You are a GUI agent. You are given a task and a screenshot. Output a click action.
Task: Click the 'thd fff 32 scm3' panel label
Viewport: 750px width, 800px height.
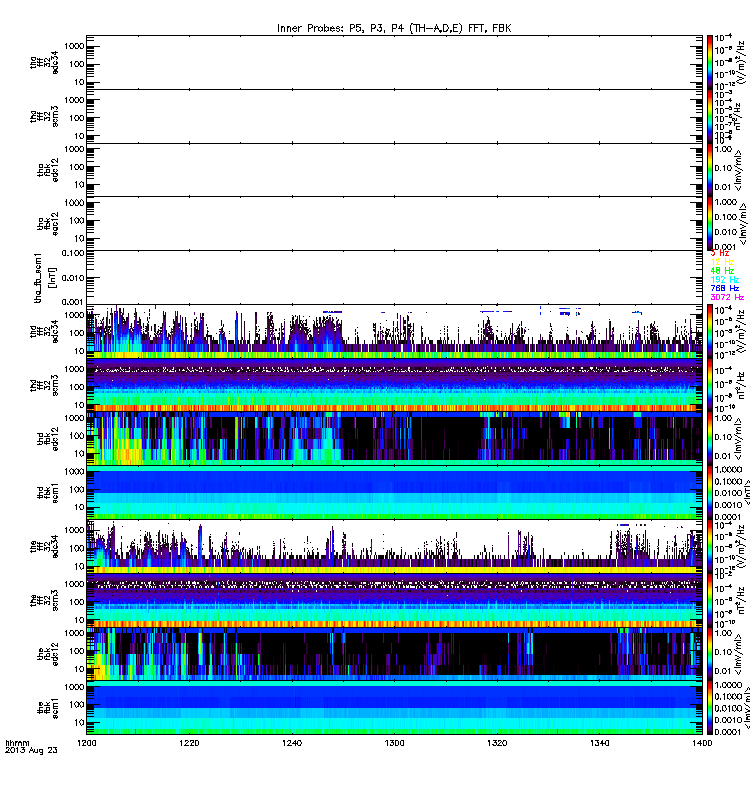(x=44, y=385)
